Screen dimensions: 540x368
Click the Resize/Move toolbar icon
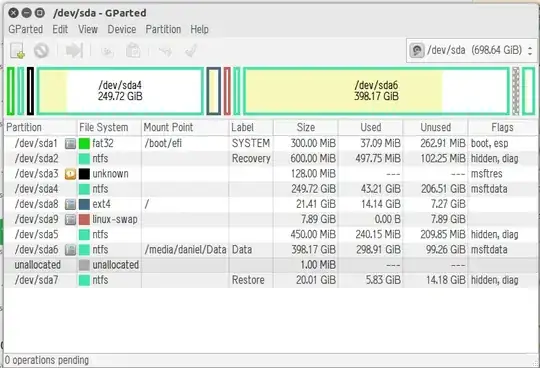coord(74,51)
